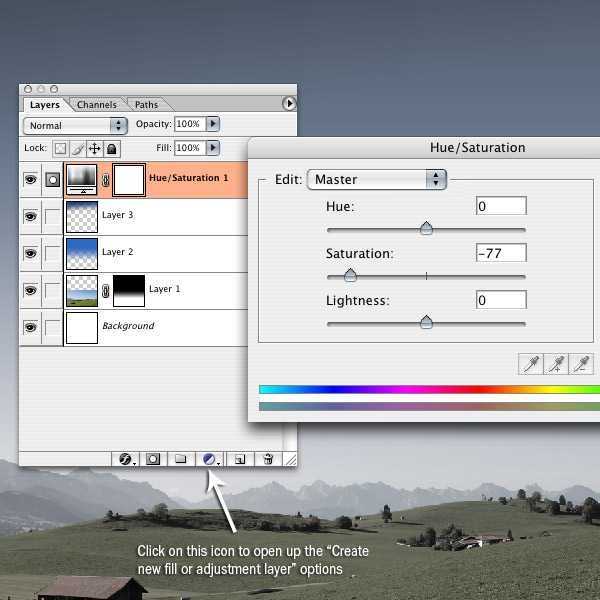The height and width of the screenshot is (600, 600).
Task: Select the Add to Sample eyedropper
Action: pyautogui.click(x=556, y=364)
